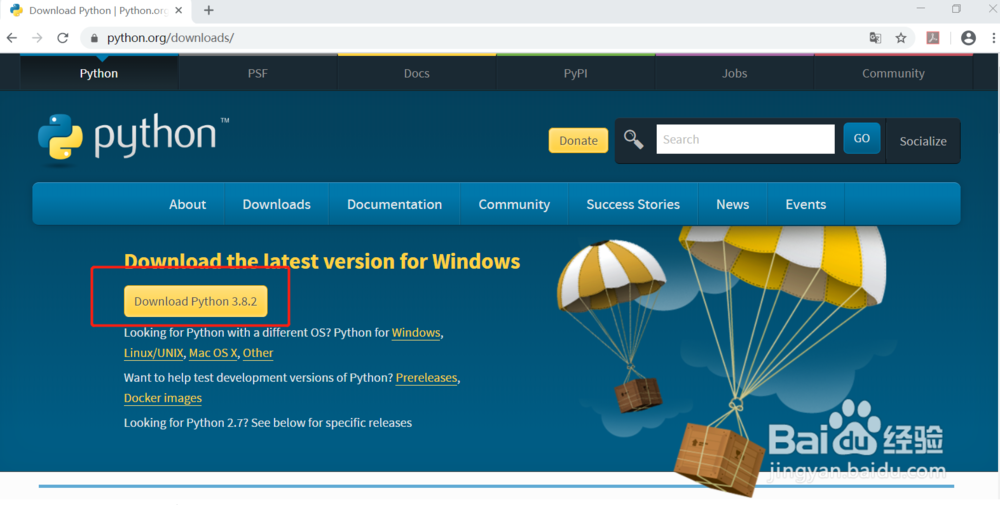Screen dimensions: 1000x505
Task: Open the Downloads navigation menu
Action: (277, 204)
